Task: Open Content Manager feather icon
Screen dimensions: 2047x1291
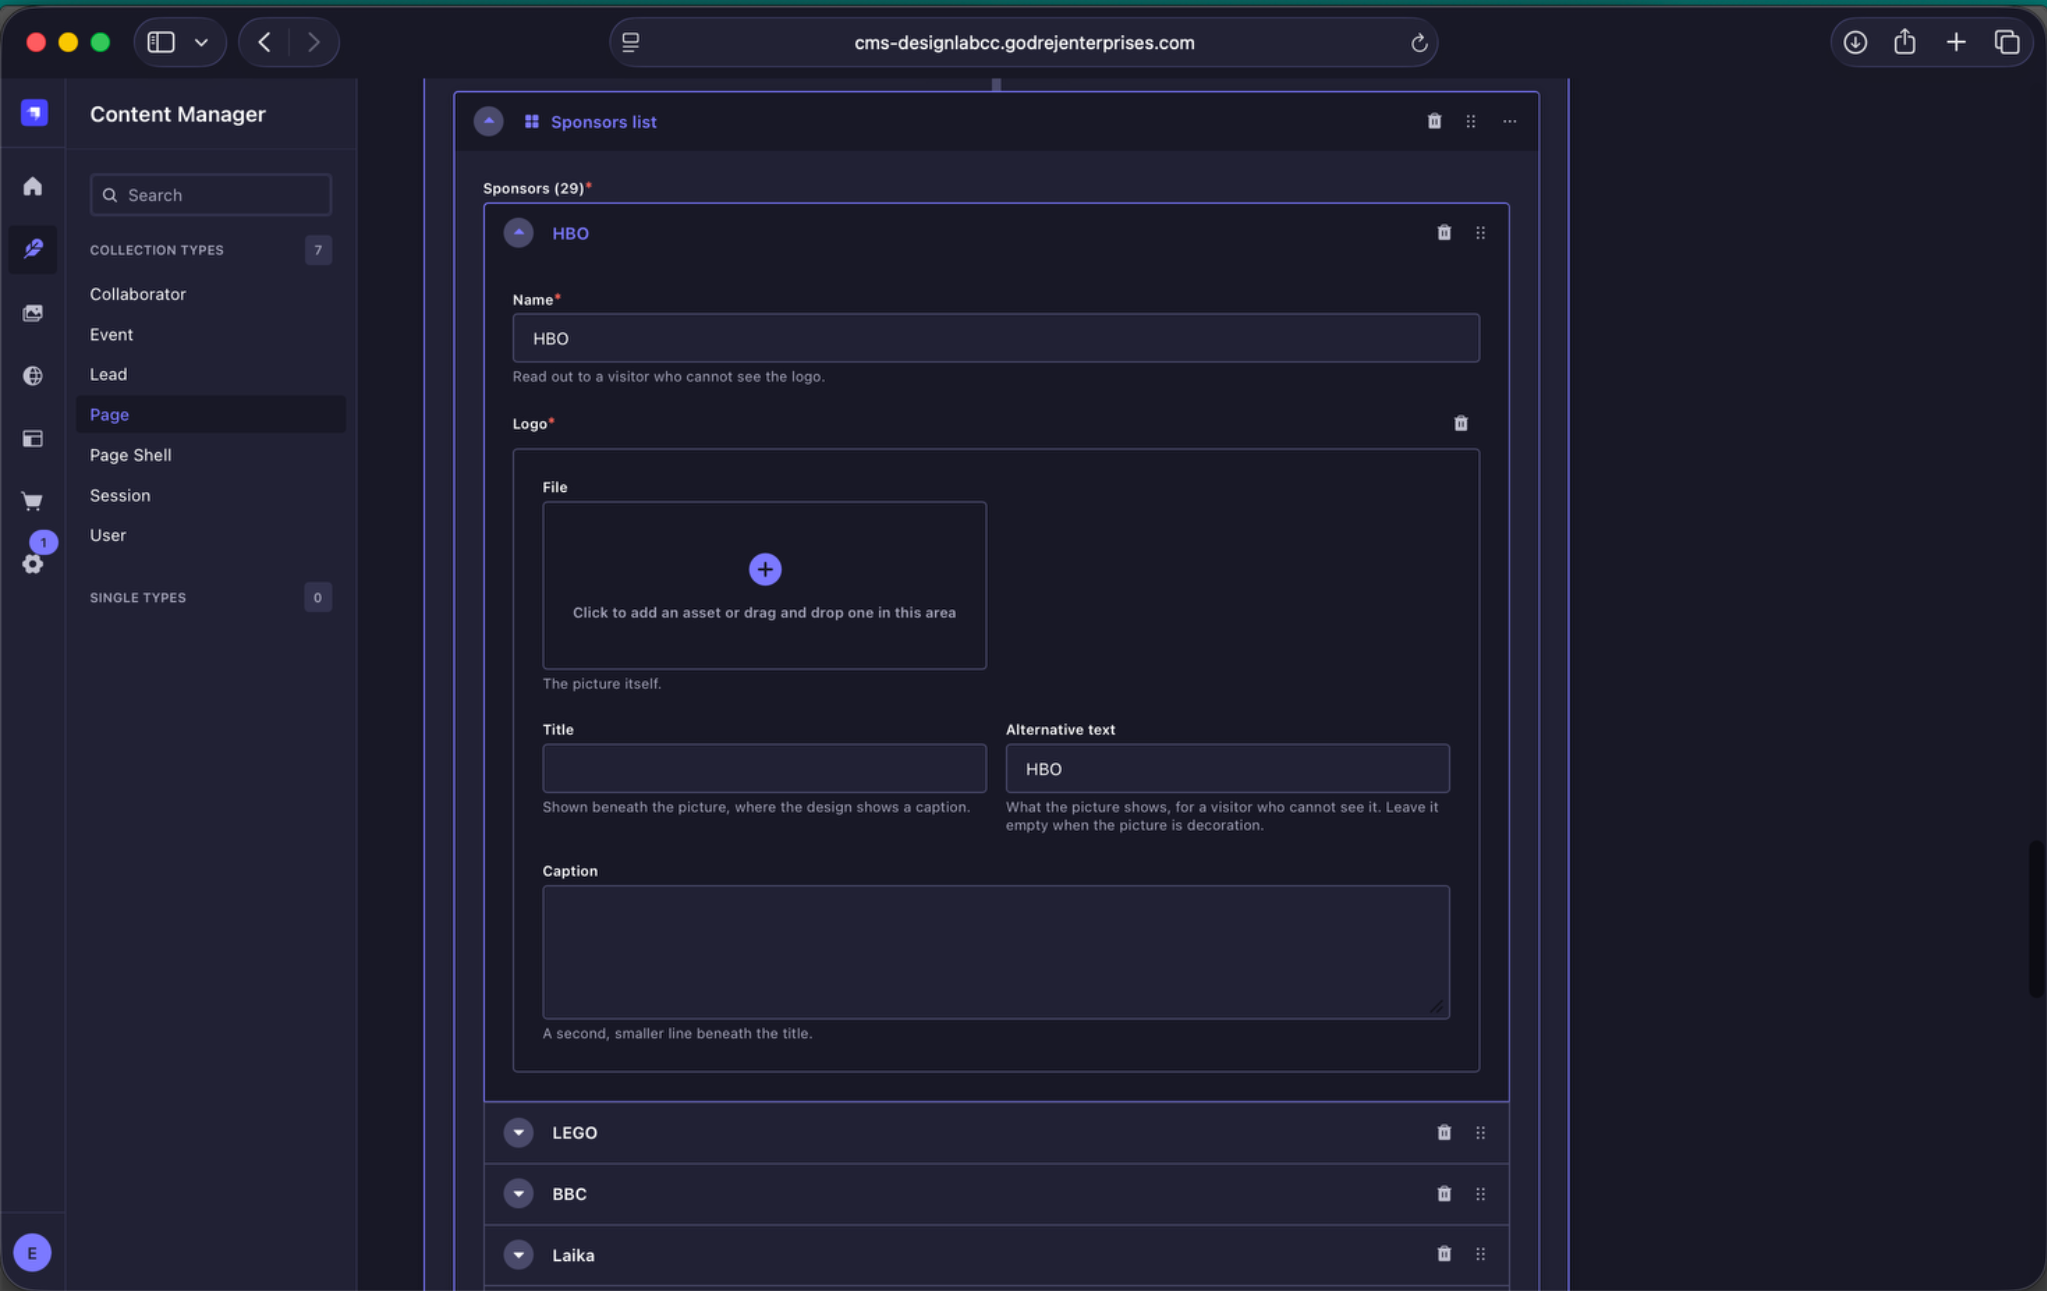Action: (x=33, y=248)
